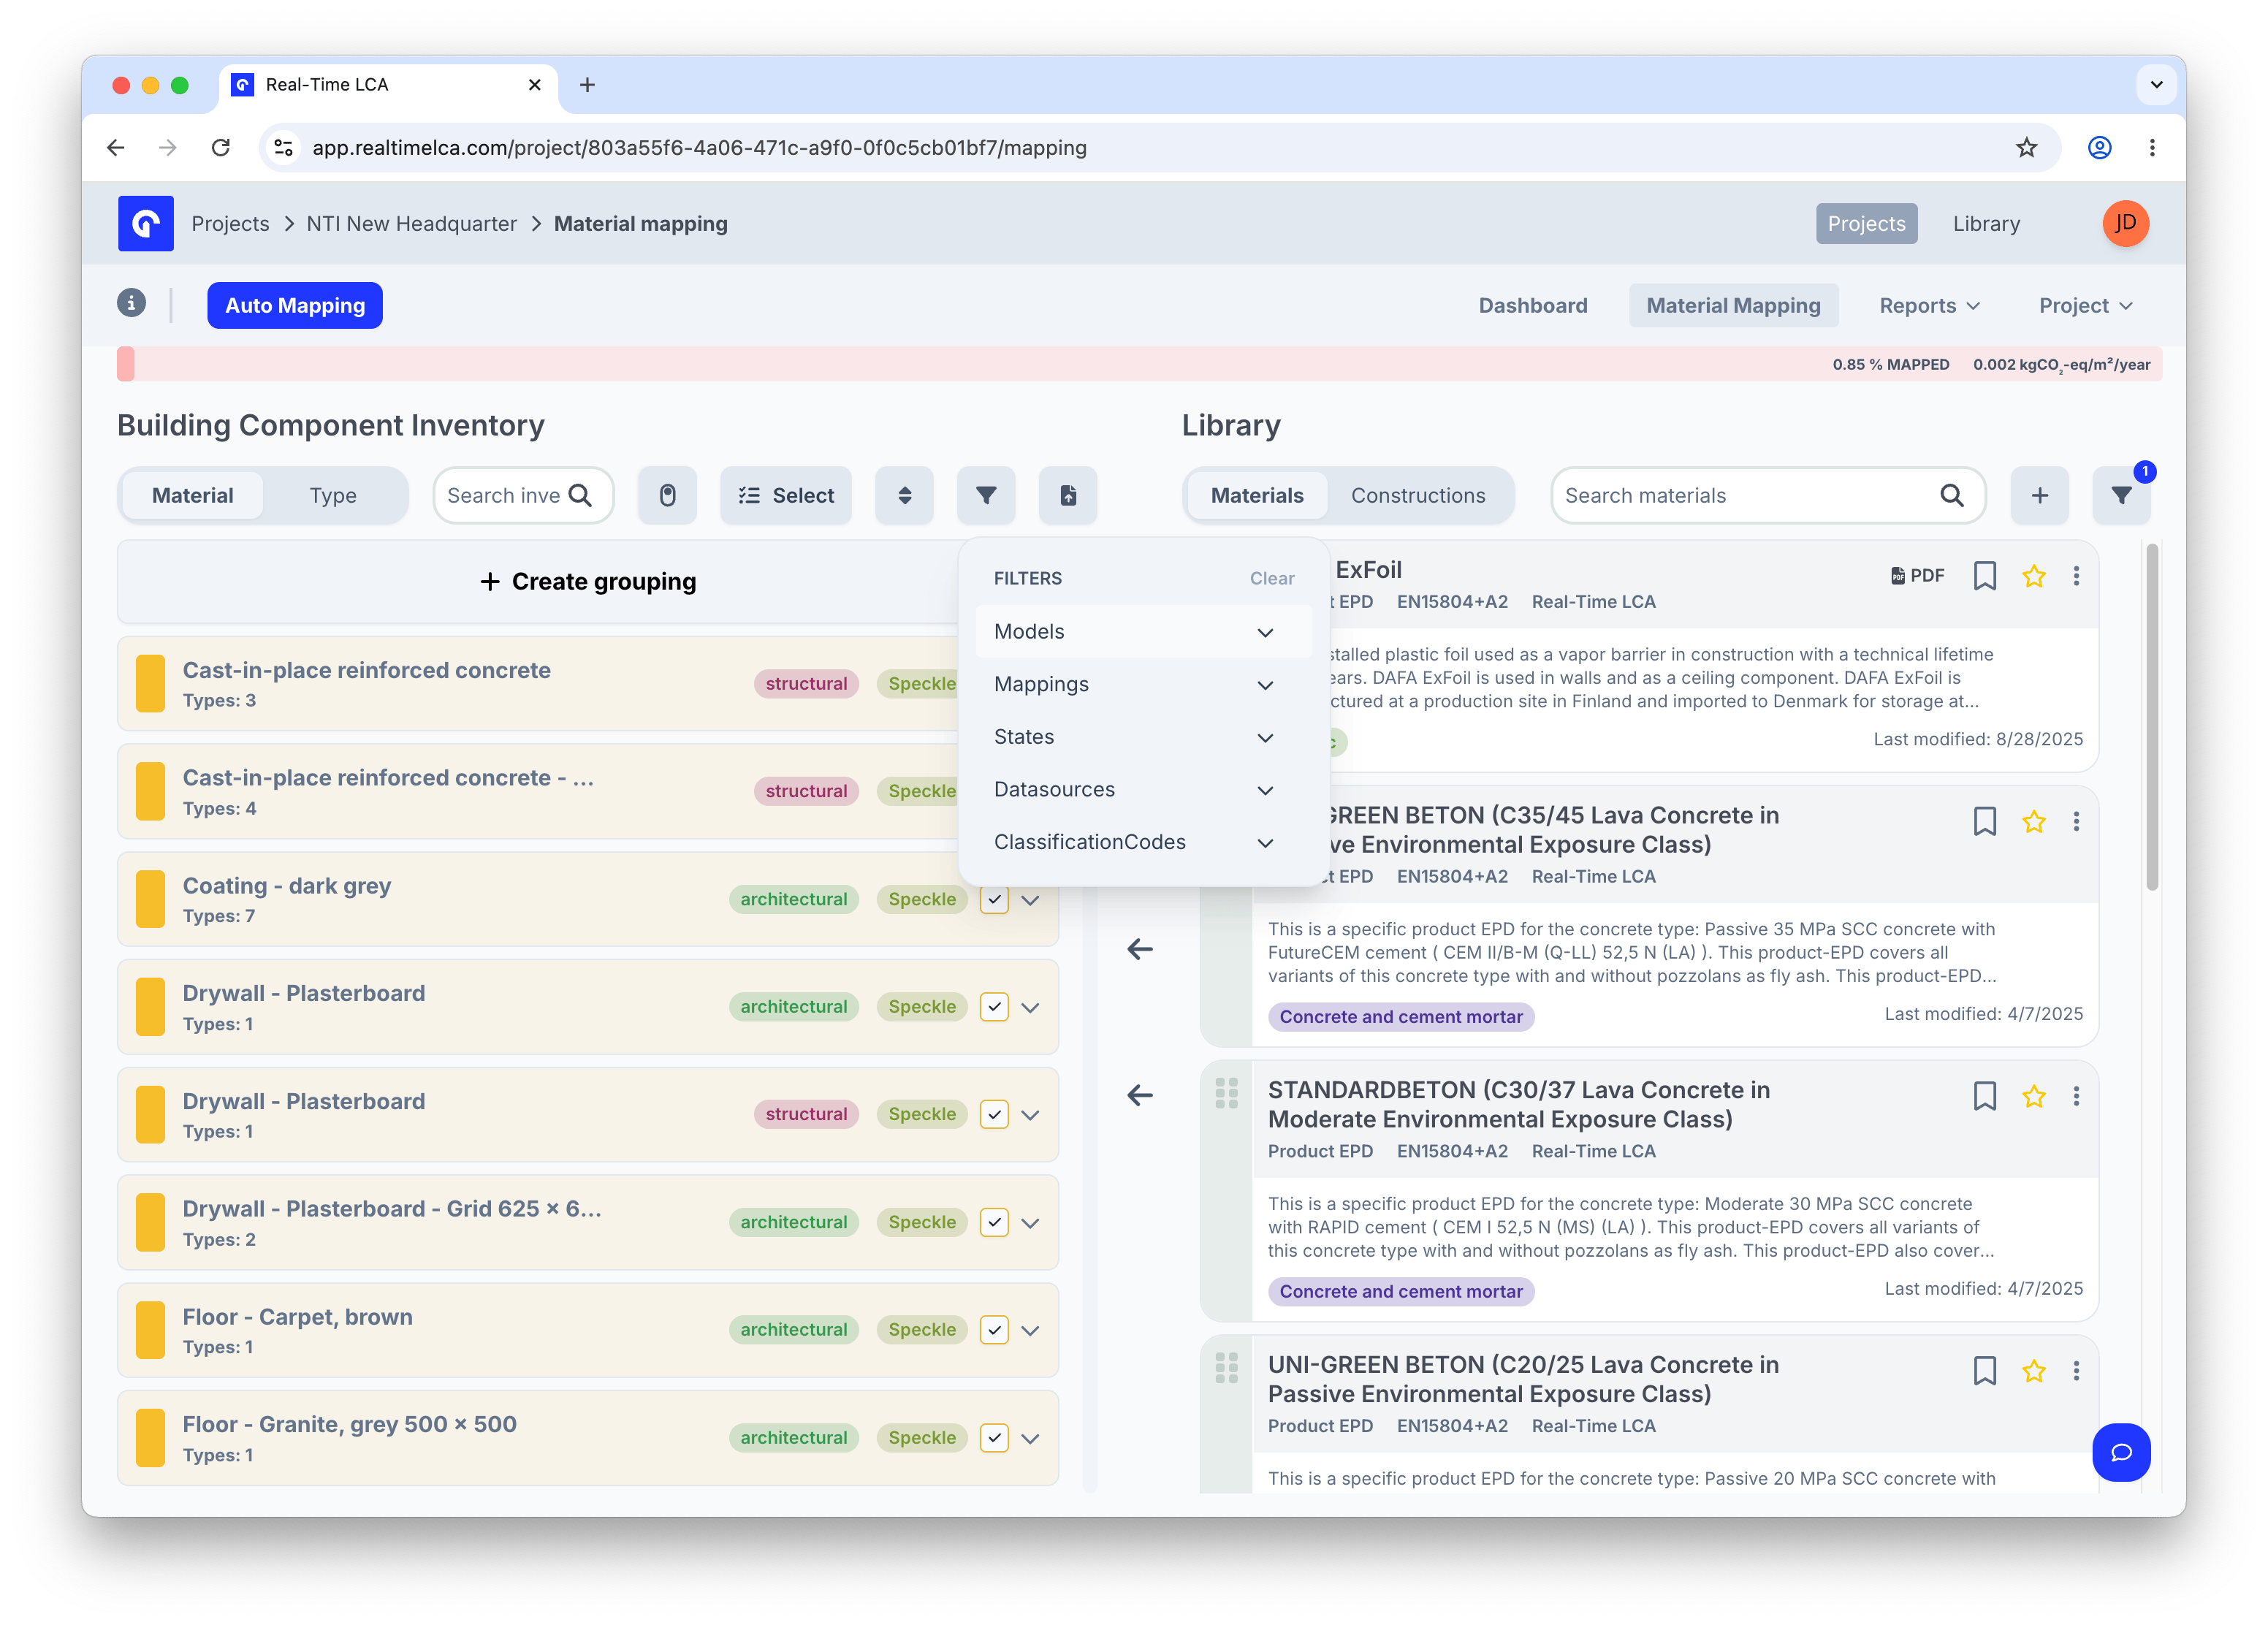Open a new browser tab
The height and width of the screenshot is (1625, 2268).
point(587,85)
